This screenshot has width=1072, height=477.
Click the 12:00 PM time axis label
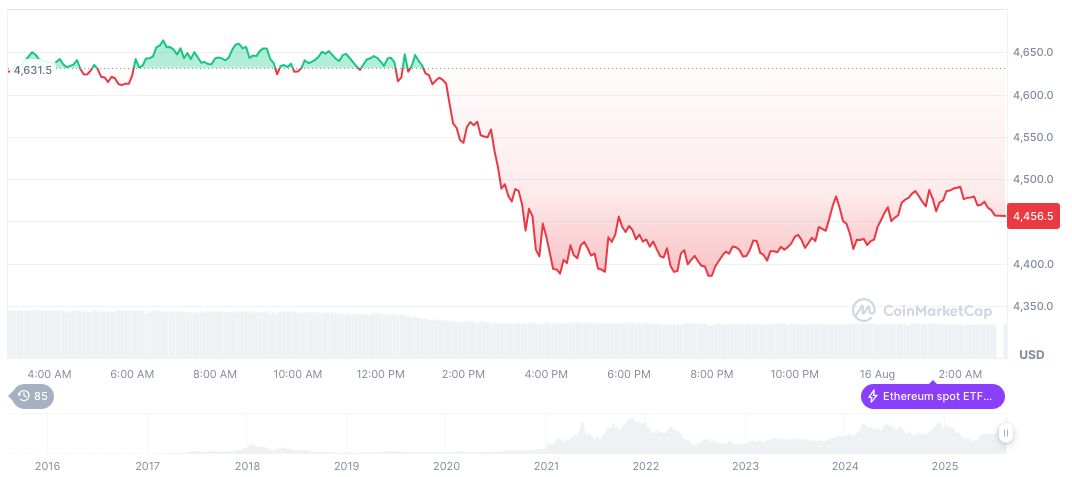pyautogui.click(x=380, y=374)
